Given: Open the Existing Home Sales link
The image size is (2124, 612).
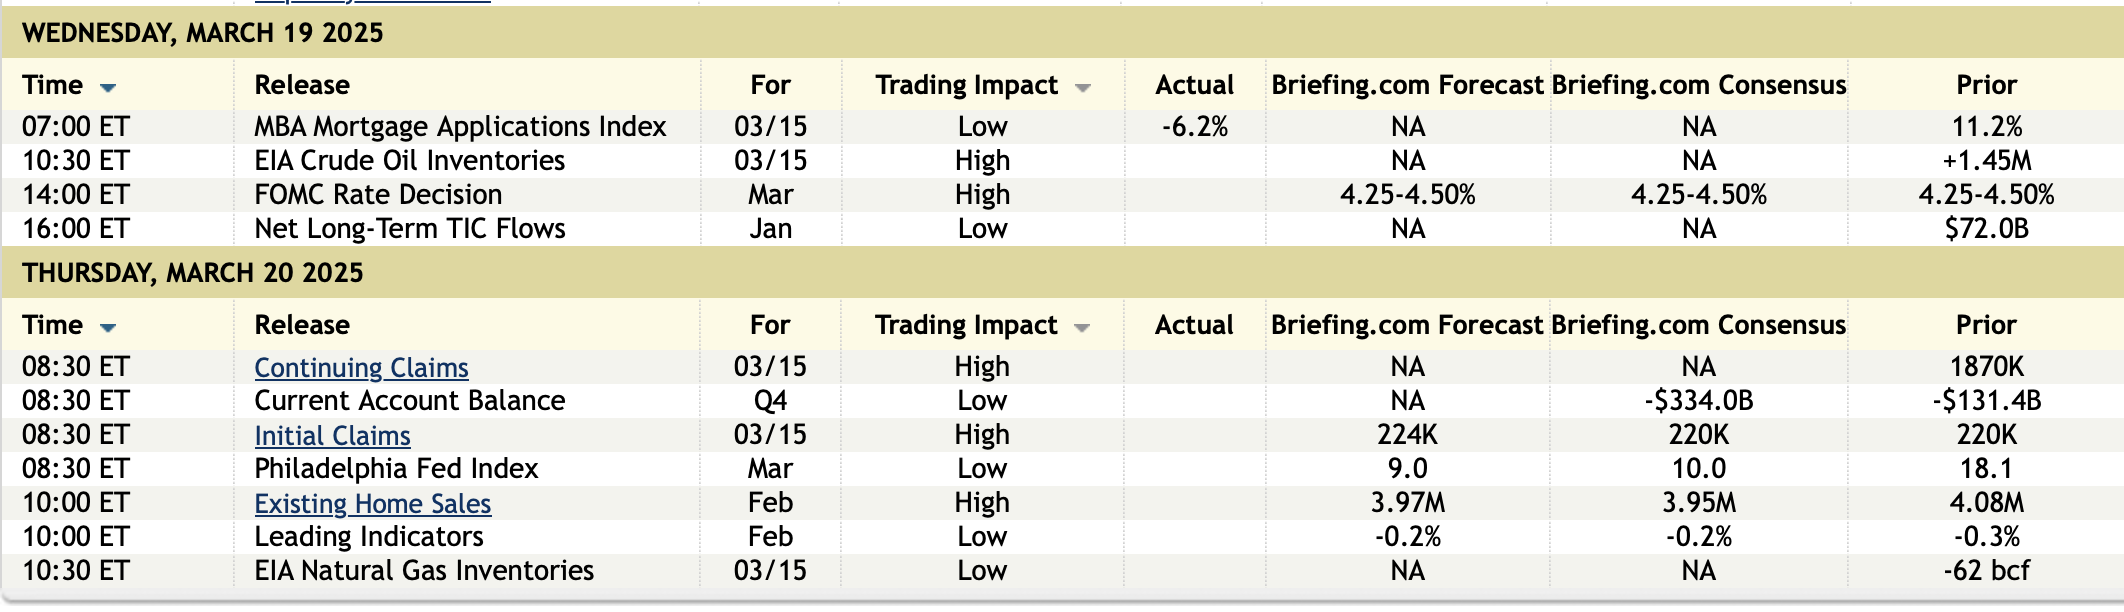Looking at the screenshot, I should (x=372, y=504).
